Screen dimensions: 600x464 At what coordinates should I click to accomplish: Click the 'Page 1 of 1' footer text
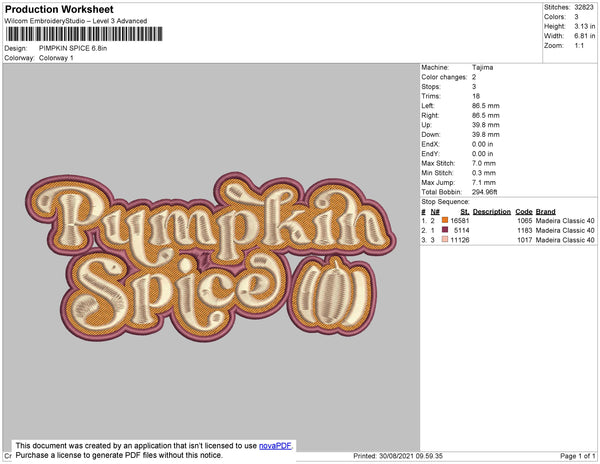pyautogui.click(x=578, y=456)
